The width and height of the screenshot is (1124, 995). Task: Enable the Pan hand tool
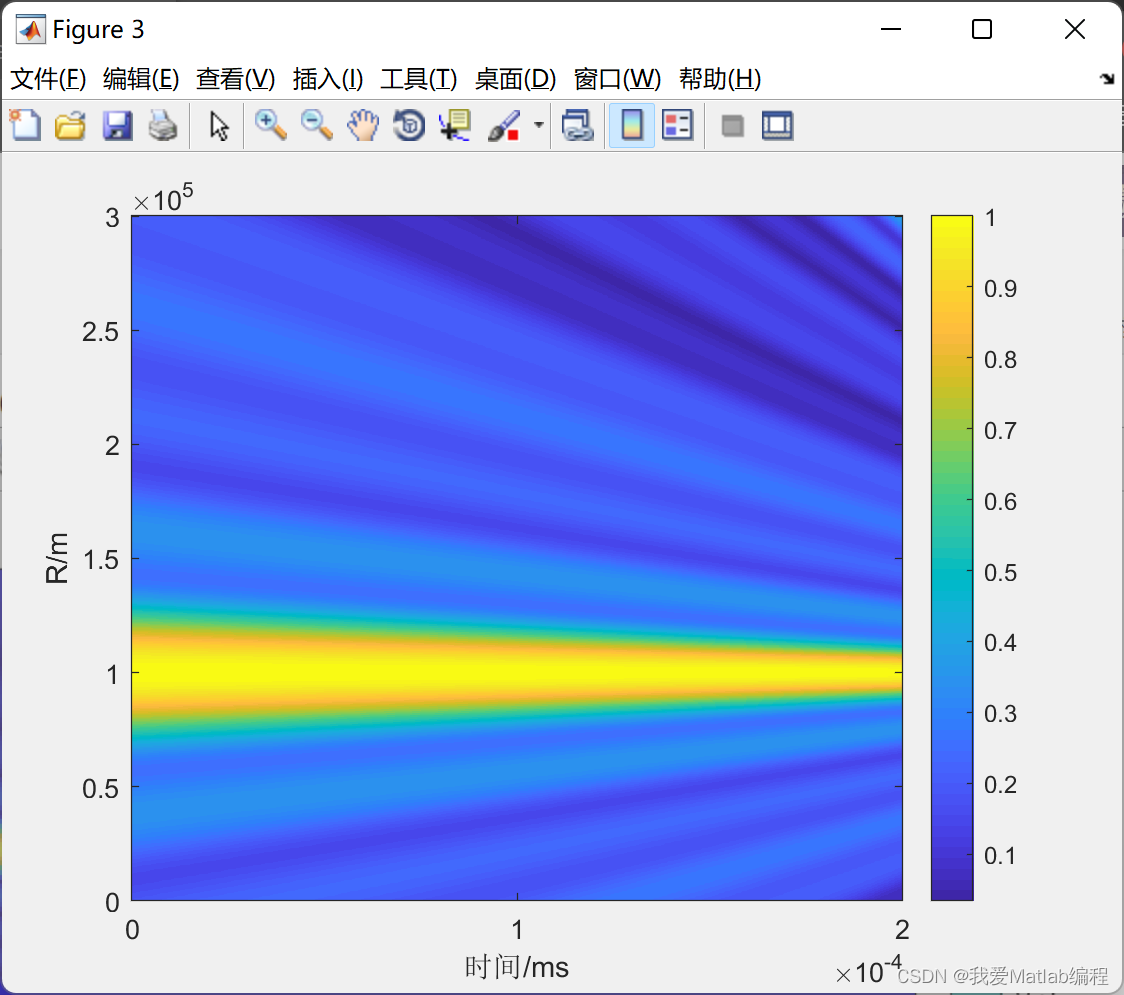pyautogui.click(x=363, y=125)
